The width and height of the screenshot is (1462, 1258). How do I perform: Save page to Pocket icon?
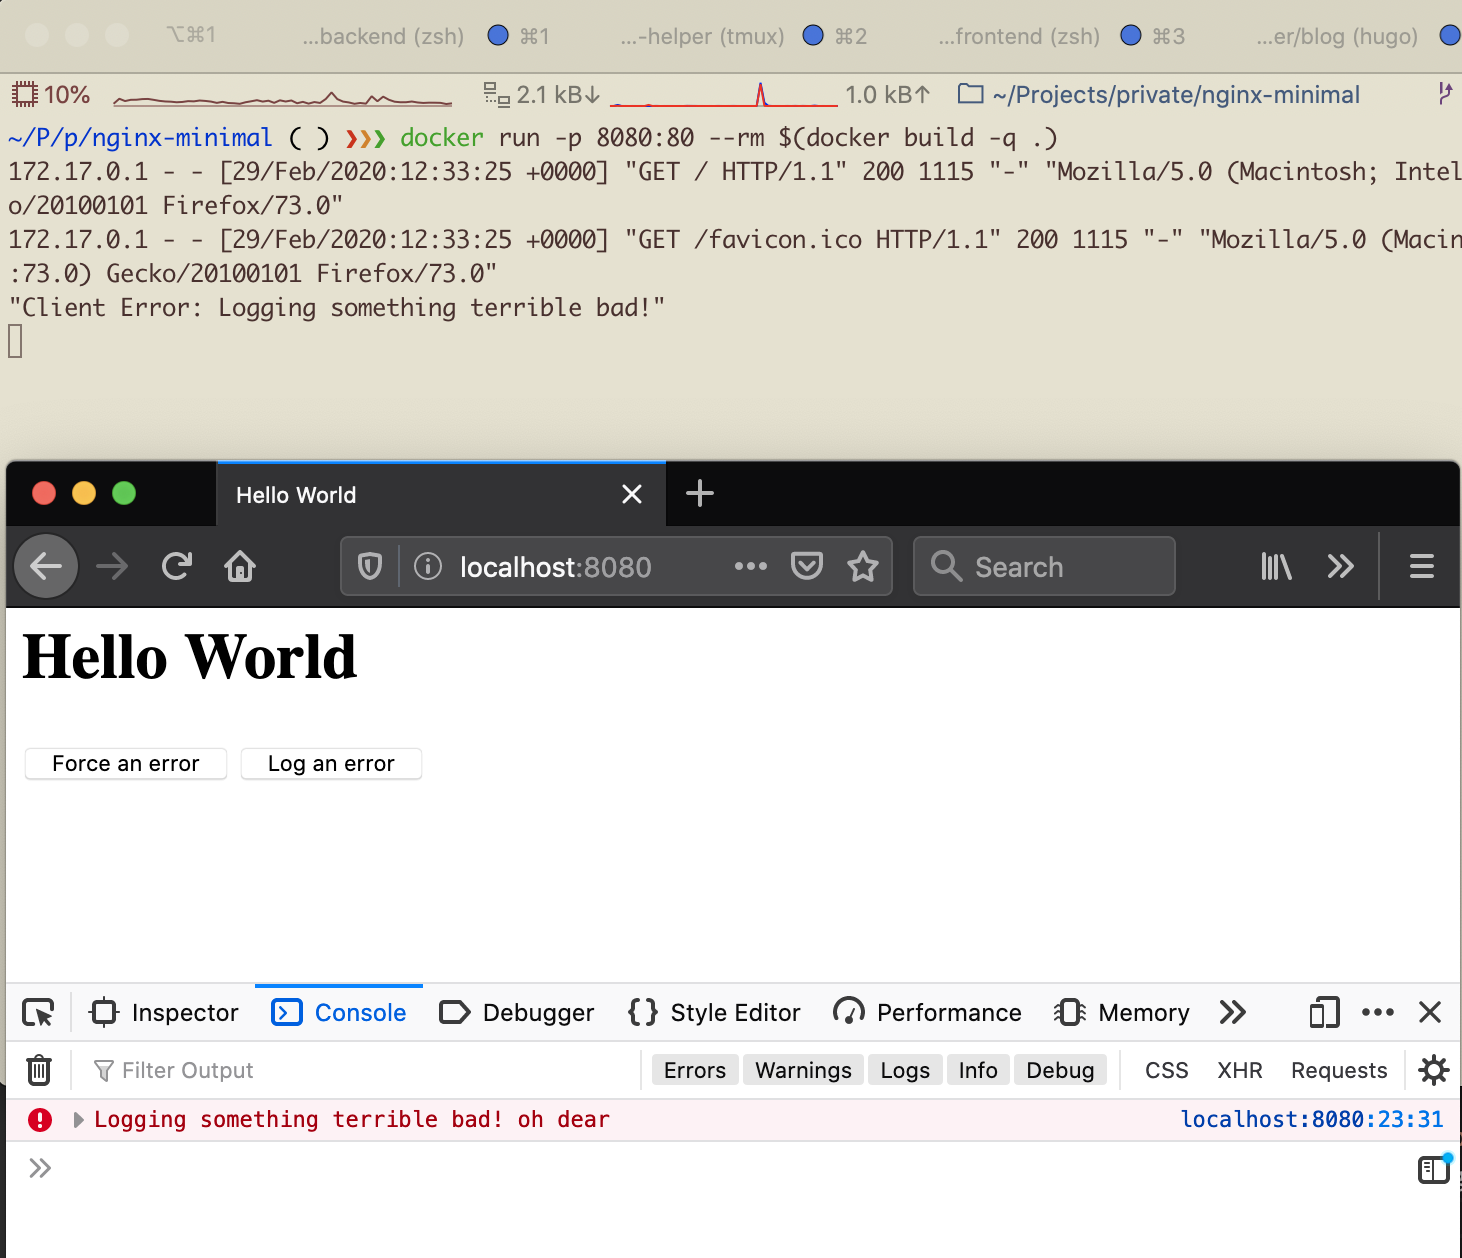[x=806, y=567]
